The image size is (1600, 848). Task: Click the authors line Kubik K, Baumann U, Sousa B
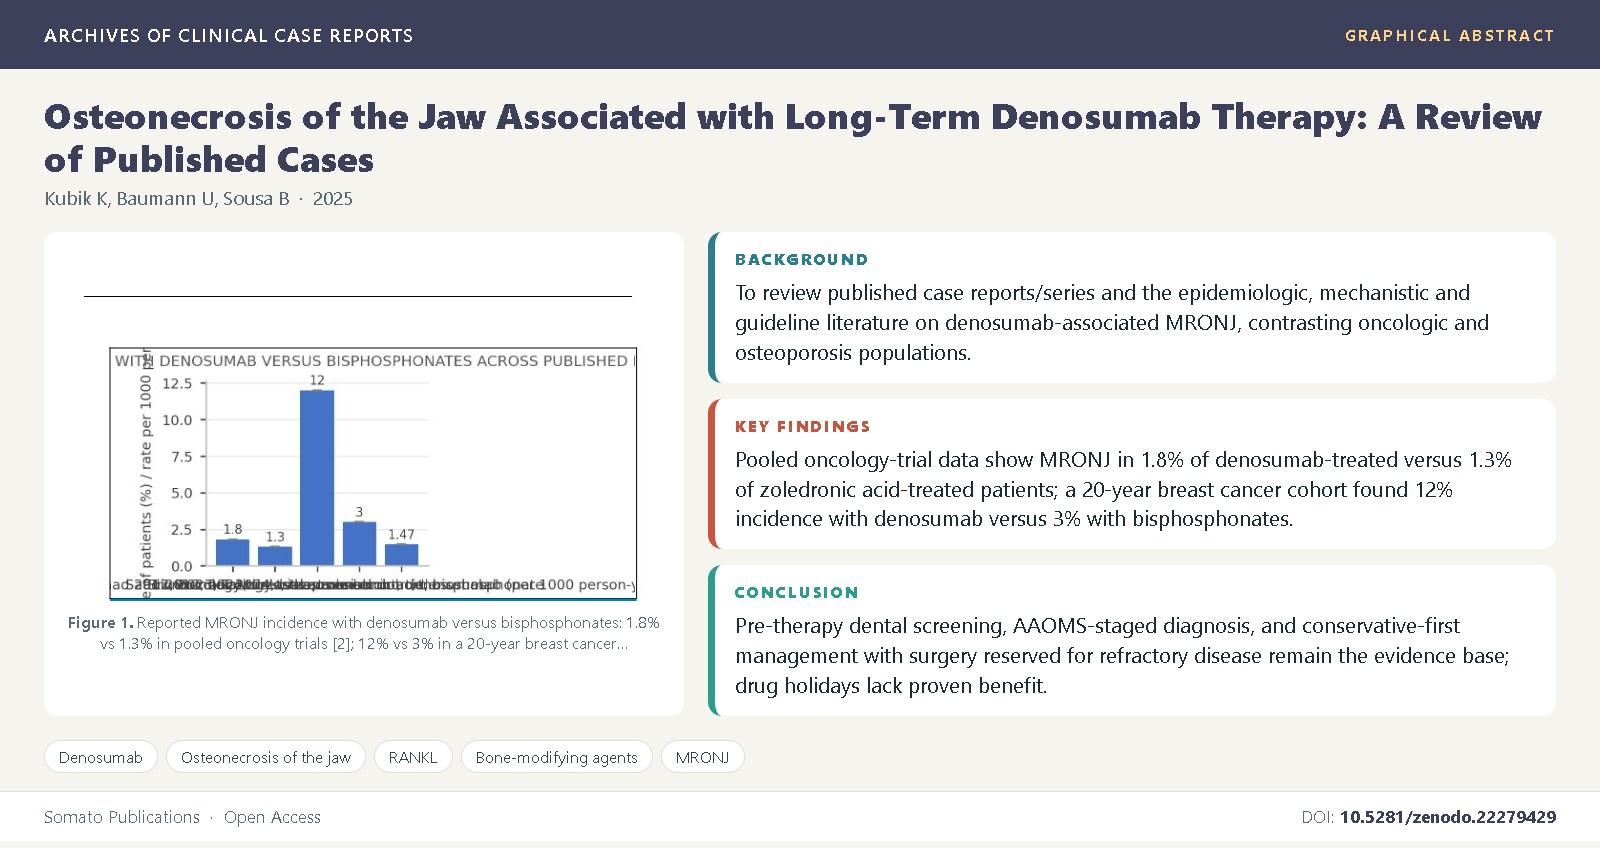click(167, 198)
